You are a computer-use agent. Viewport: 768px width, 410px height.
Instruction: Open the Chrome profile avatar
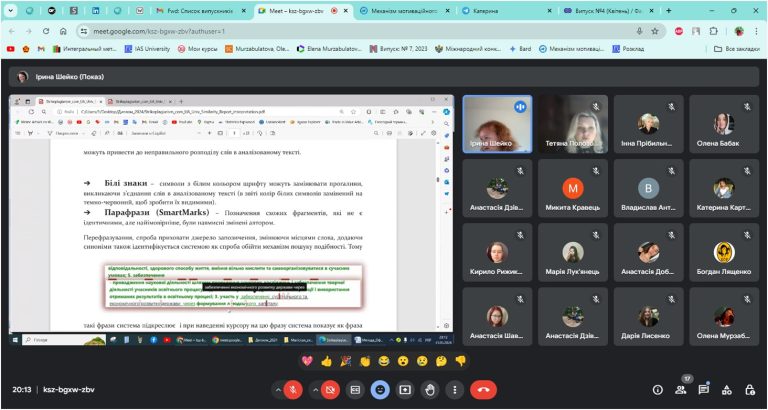(739, 31)
